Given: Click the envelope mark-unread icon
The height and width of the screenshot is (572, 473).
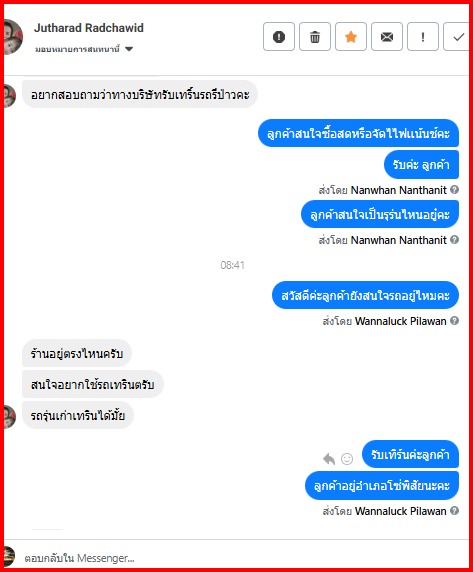Looking at the screenshot, I should coord(387,36).
